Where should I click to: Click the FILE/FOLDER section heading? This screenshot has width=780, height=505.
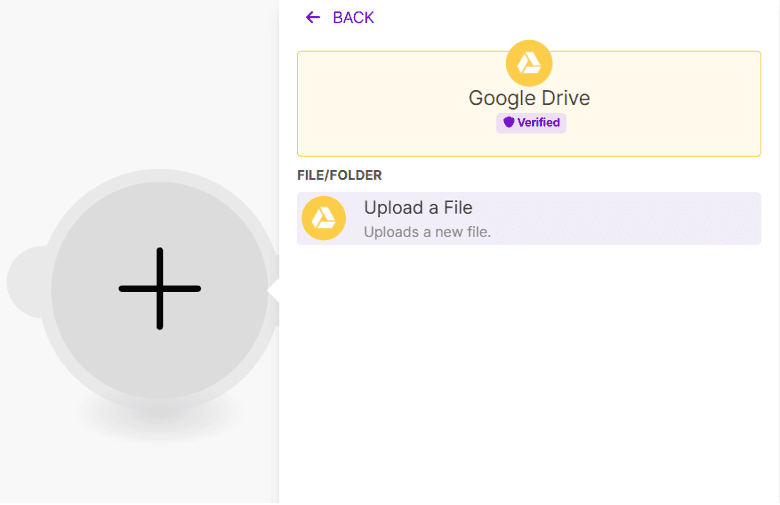[x=339, y=175]
